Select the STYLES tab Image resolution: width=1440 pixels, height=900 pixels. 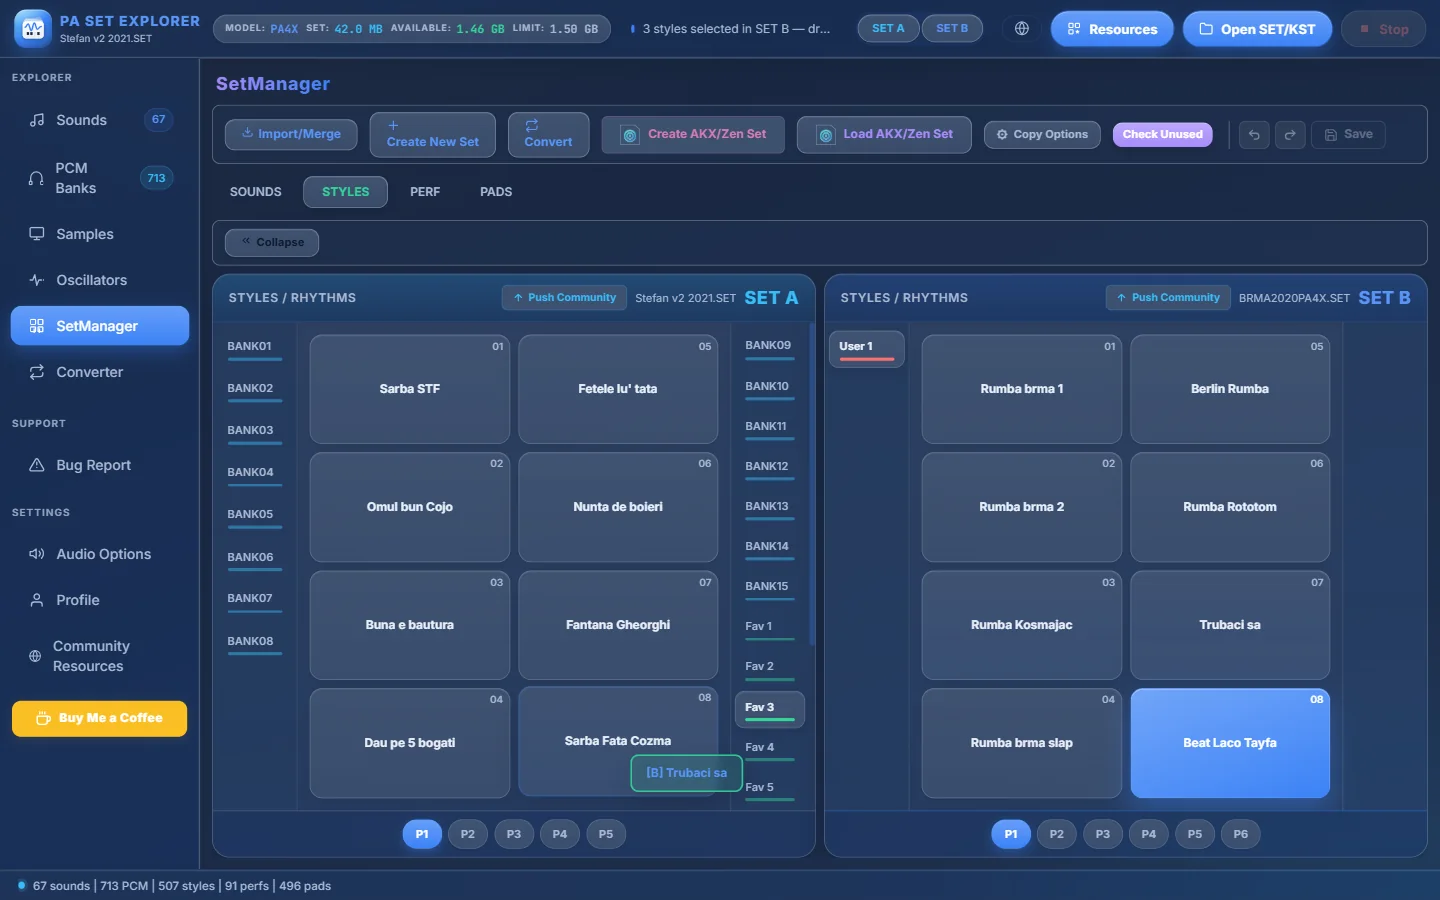pos(345,192)
